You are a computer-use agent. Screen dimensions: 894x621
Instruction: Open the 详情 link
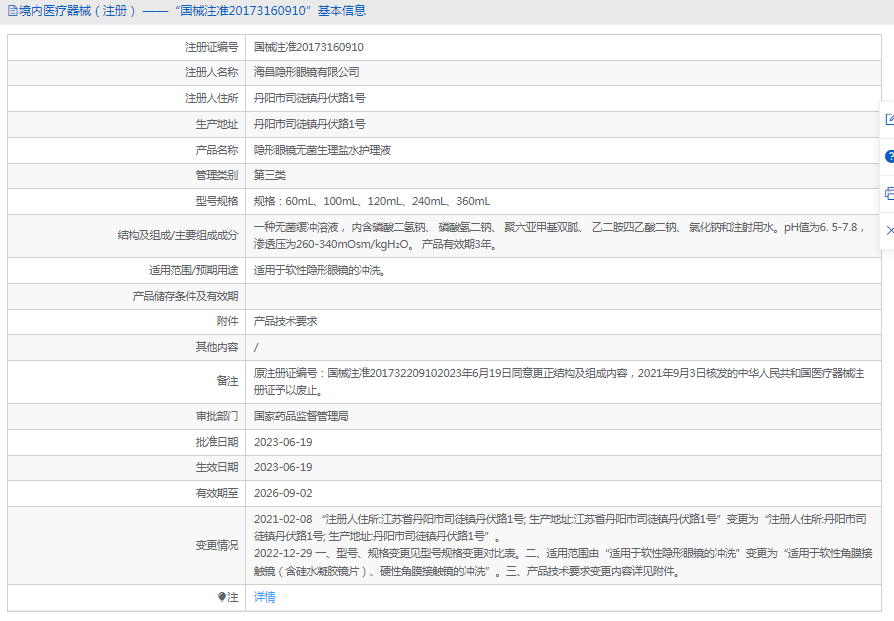tap(264, 597)
